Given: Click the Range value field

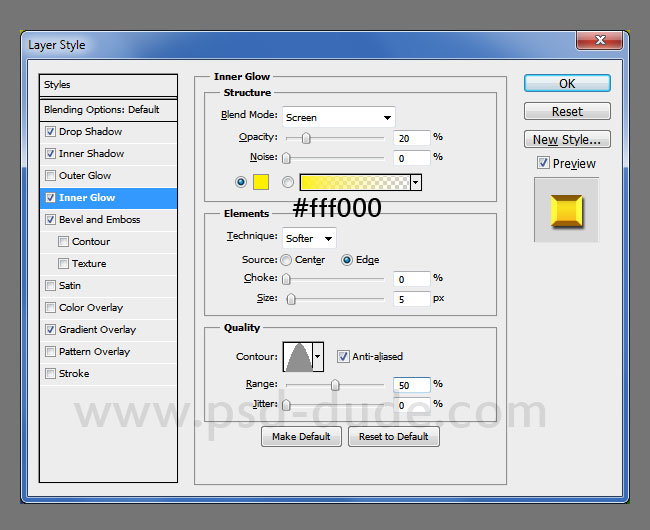Looking at the screenshot, I should coord(412,385).
